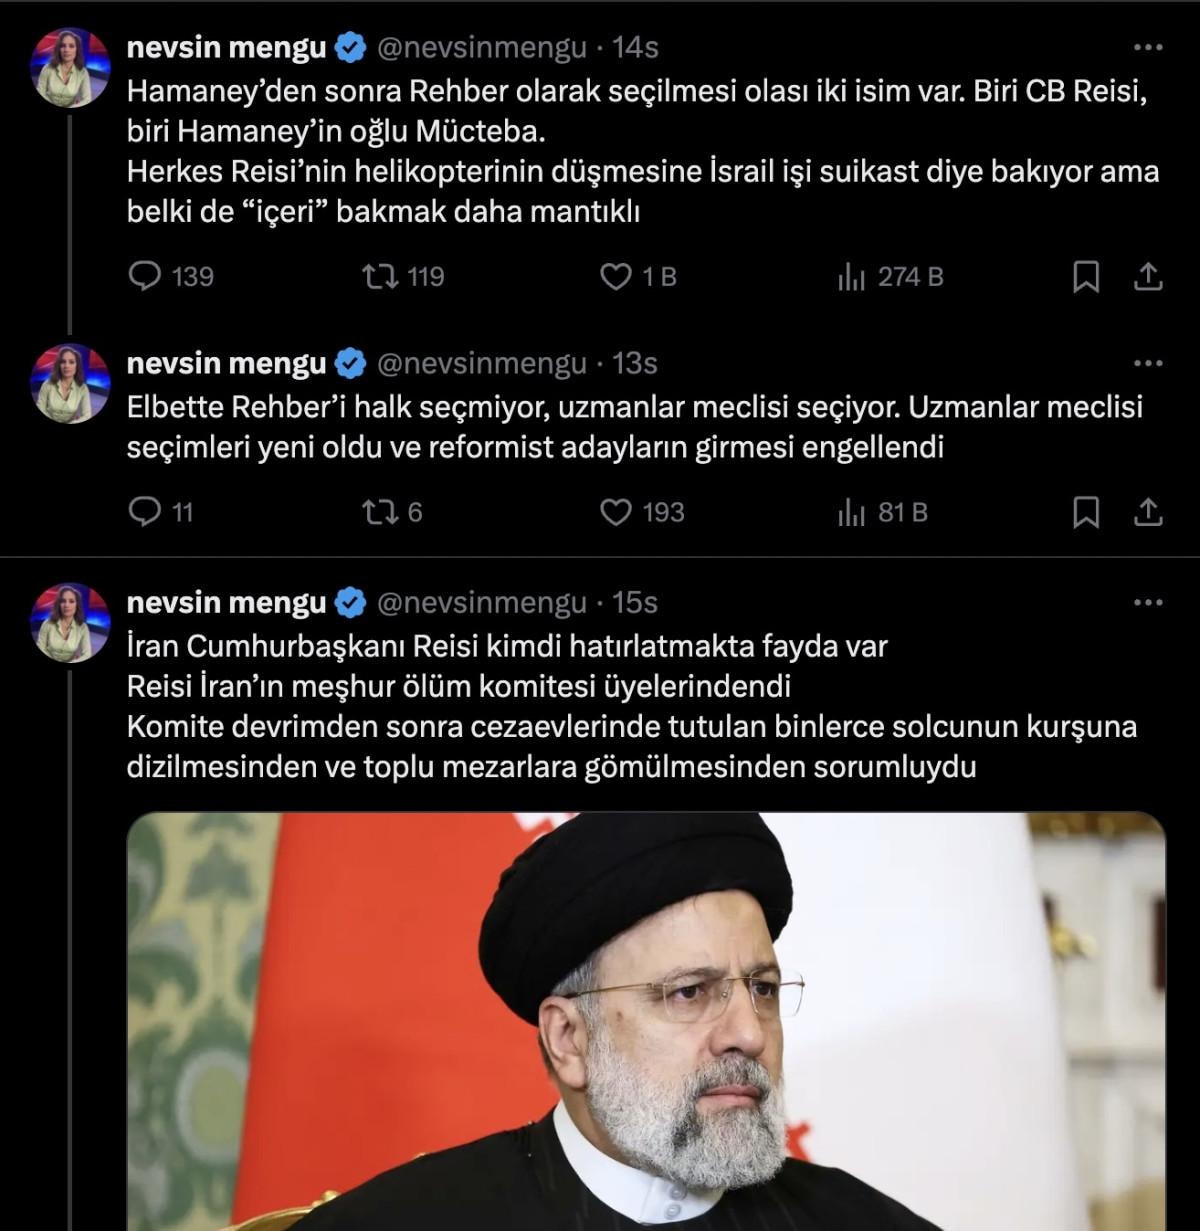Open more options menu on third tweet
This screenshot has height=1231, width=1200.
pos(1148,603)
